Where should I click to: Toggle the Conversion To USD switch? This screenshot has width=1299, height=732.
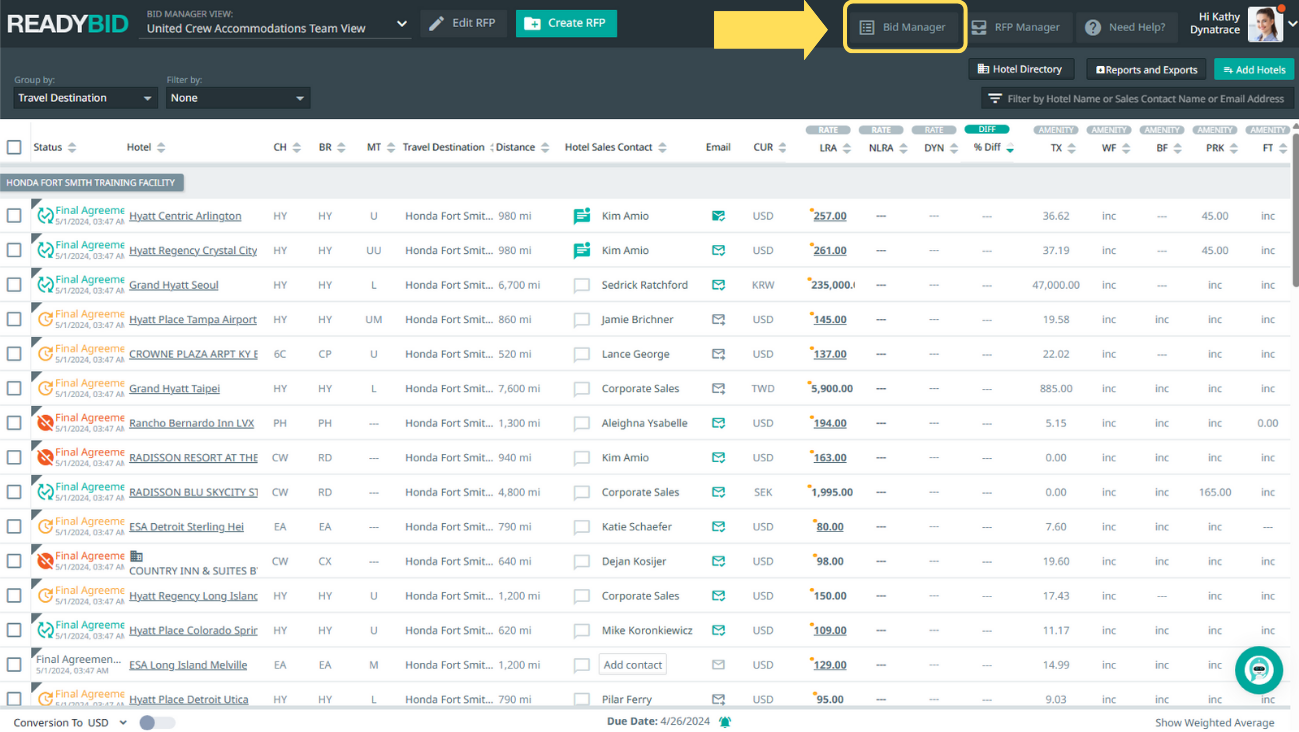157,723
